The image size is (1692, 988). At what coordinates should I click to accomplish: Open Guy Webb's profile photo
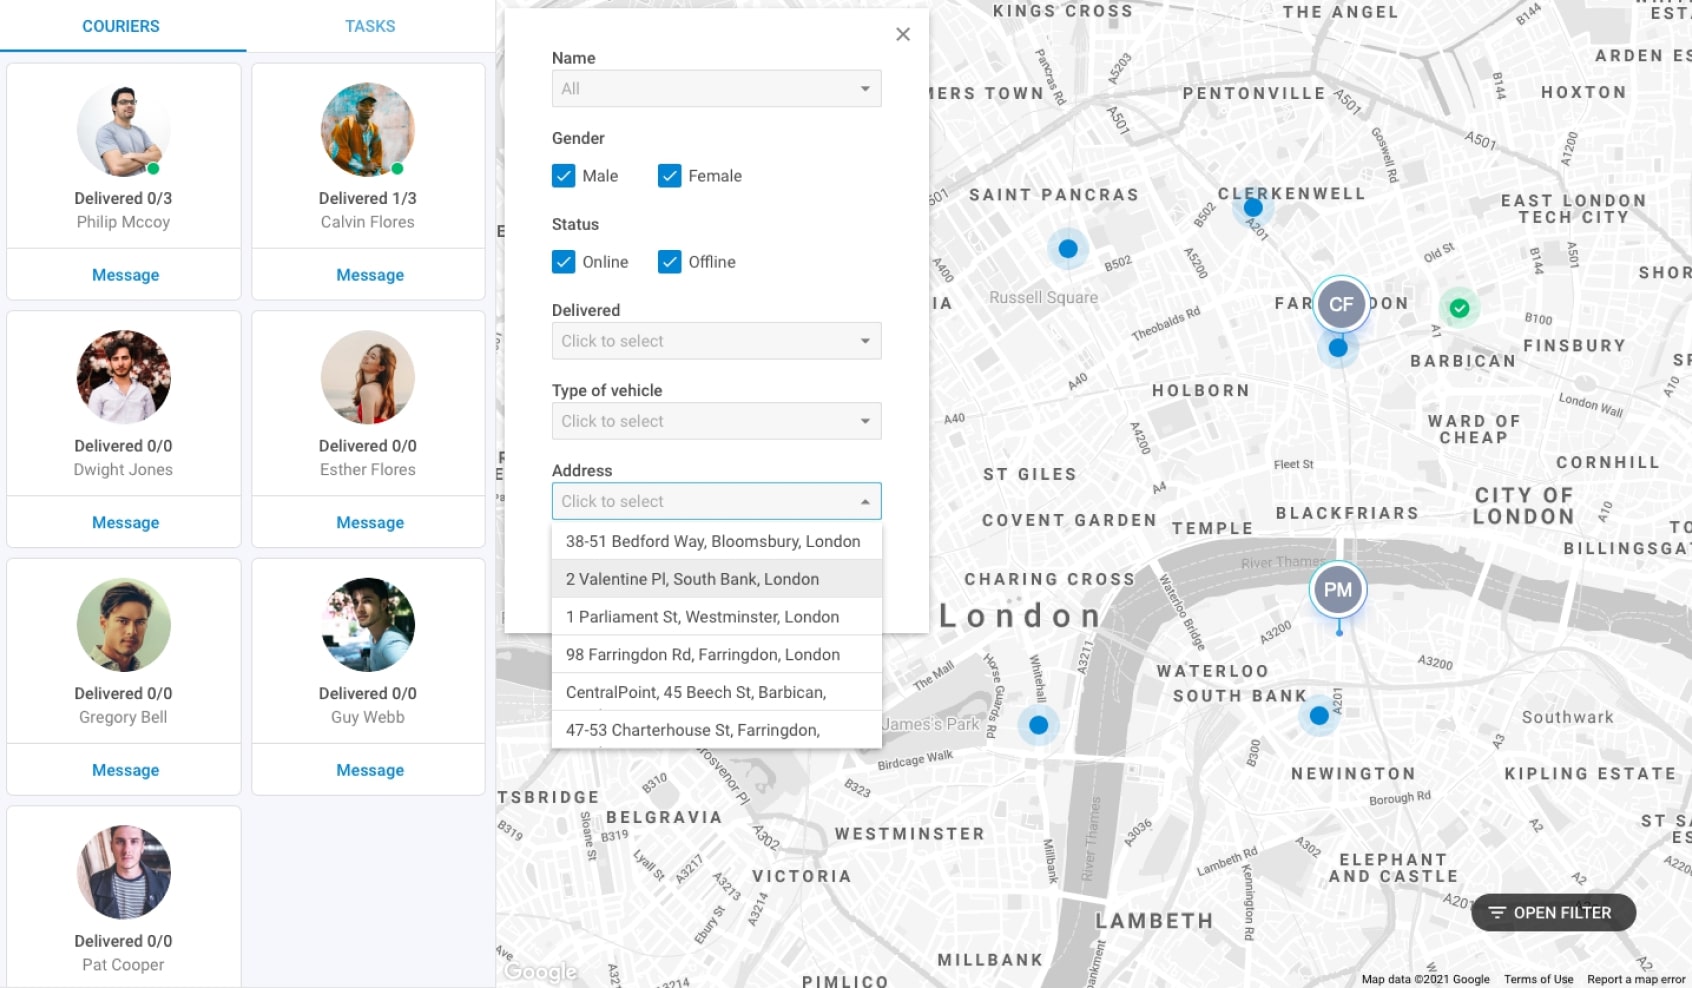point(368,625)
